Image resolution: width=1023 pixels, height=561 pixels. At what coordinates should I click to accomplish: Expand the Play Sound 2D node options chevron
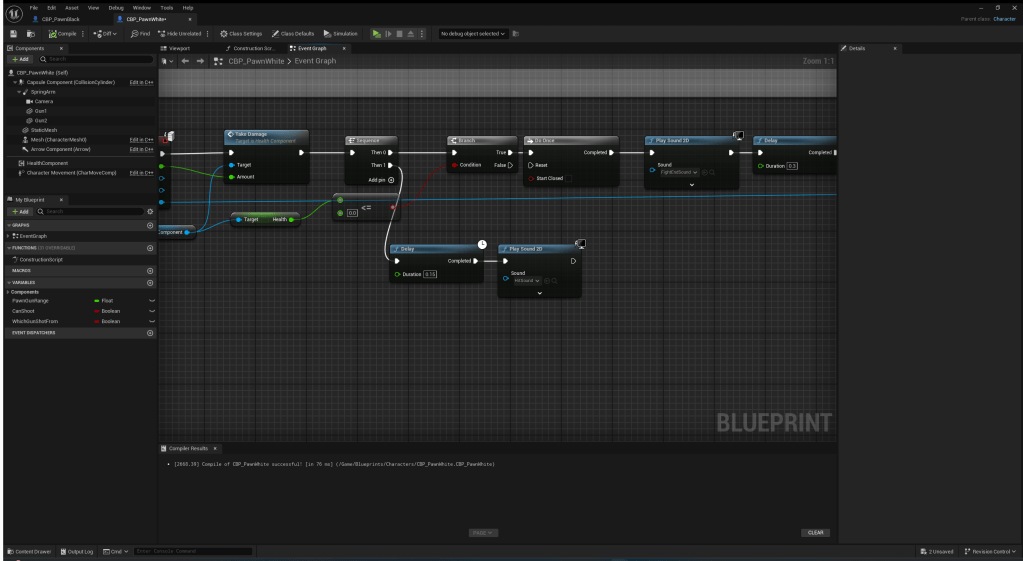[691, 185]
